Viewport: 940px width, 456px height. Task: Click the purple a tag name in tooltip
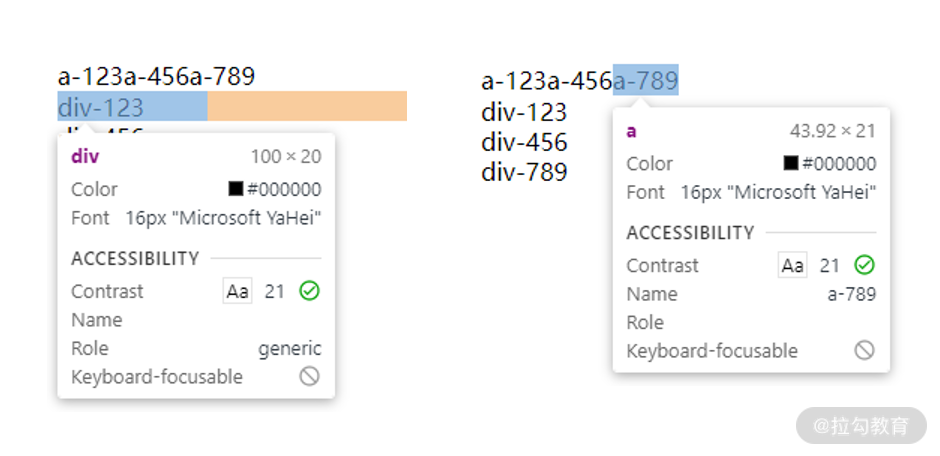pos(632,131)
